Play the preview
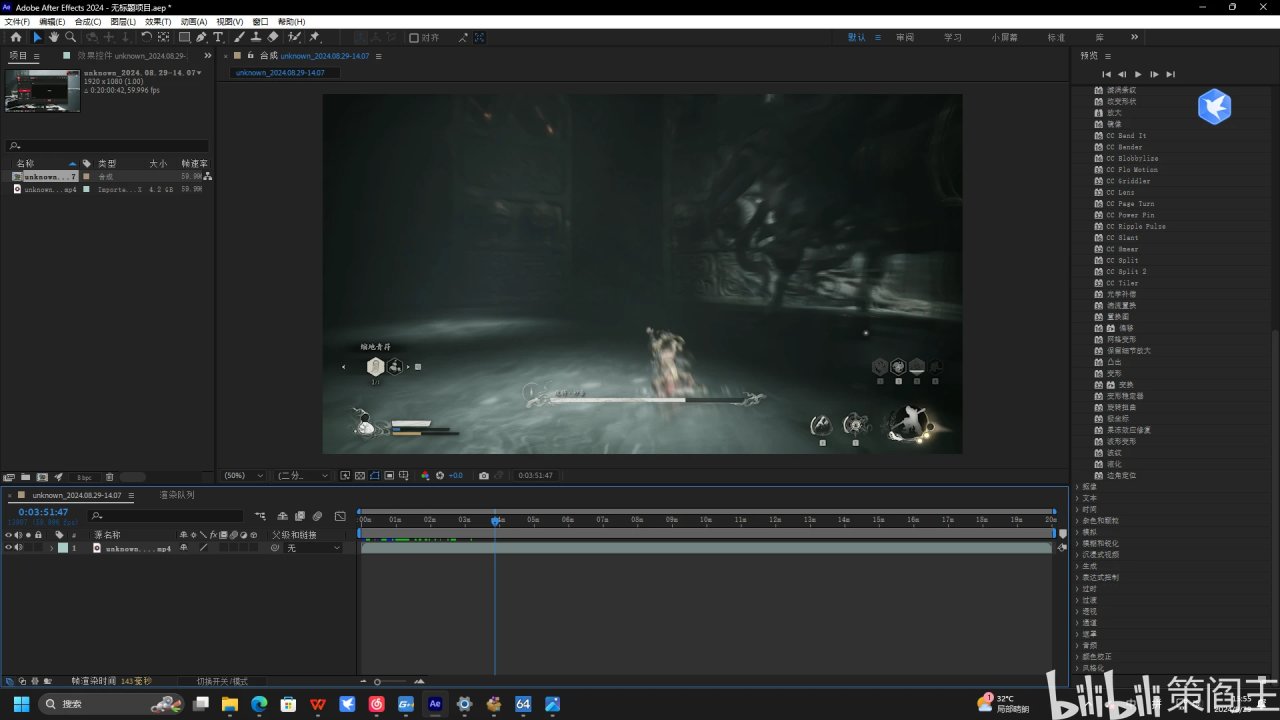The height and width of the screenshot is (720, 1280). click(x=1137, y=74)
